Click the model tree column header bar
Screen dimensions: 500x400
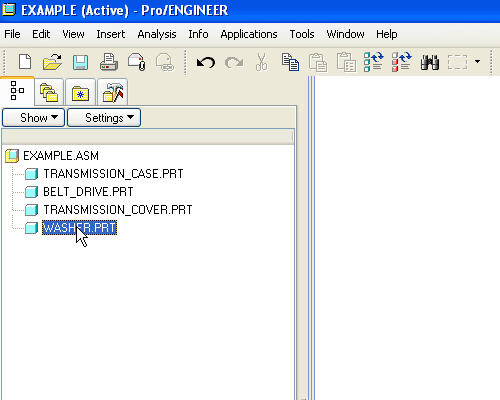(x=147, y=137)
